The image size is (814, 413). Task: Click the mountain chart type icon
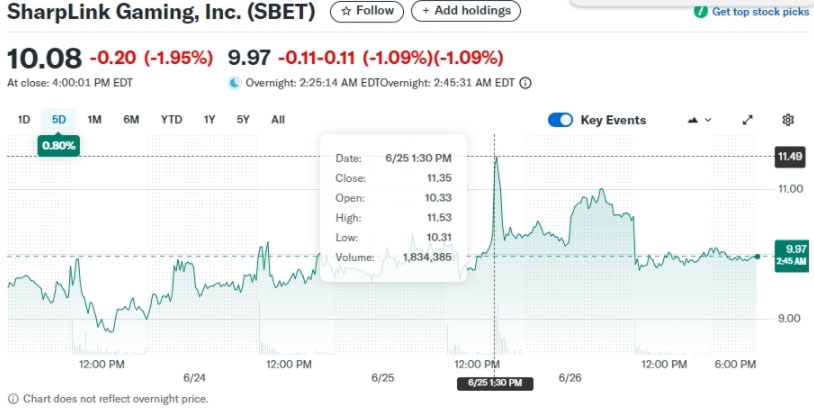[x=693, y=120]
